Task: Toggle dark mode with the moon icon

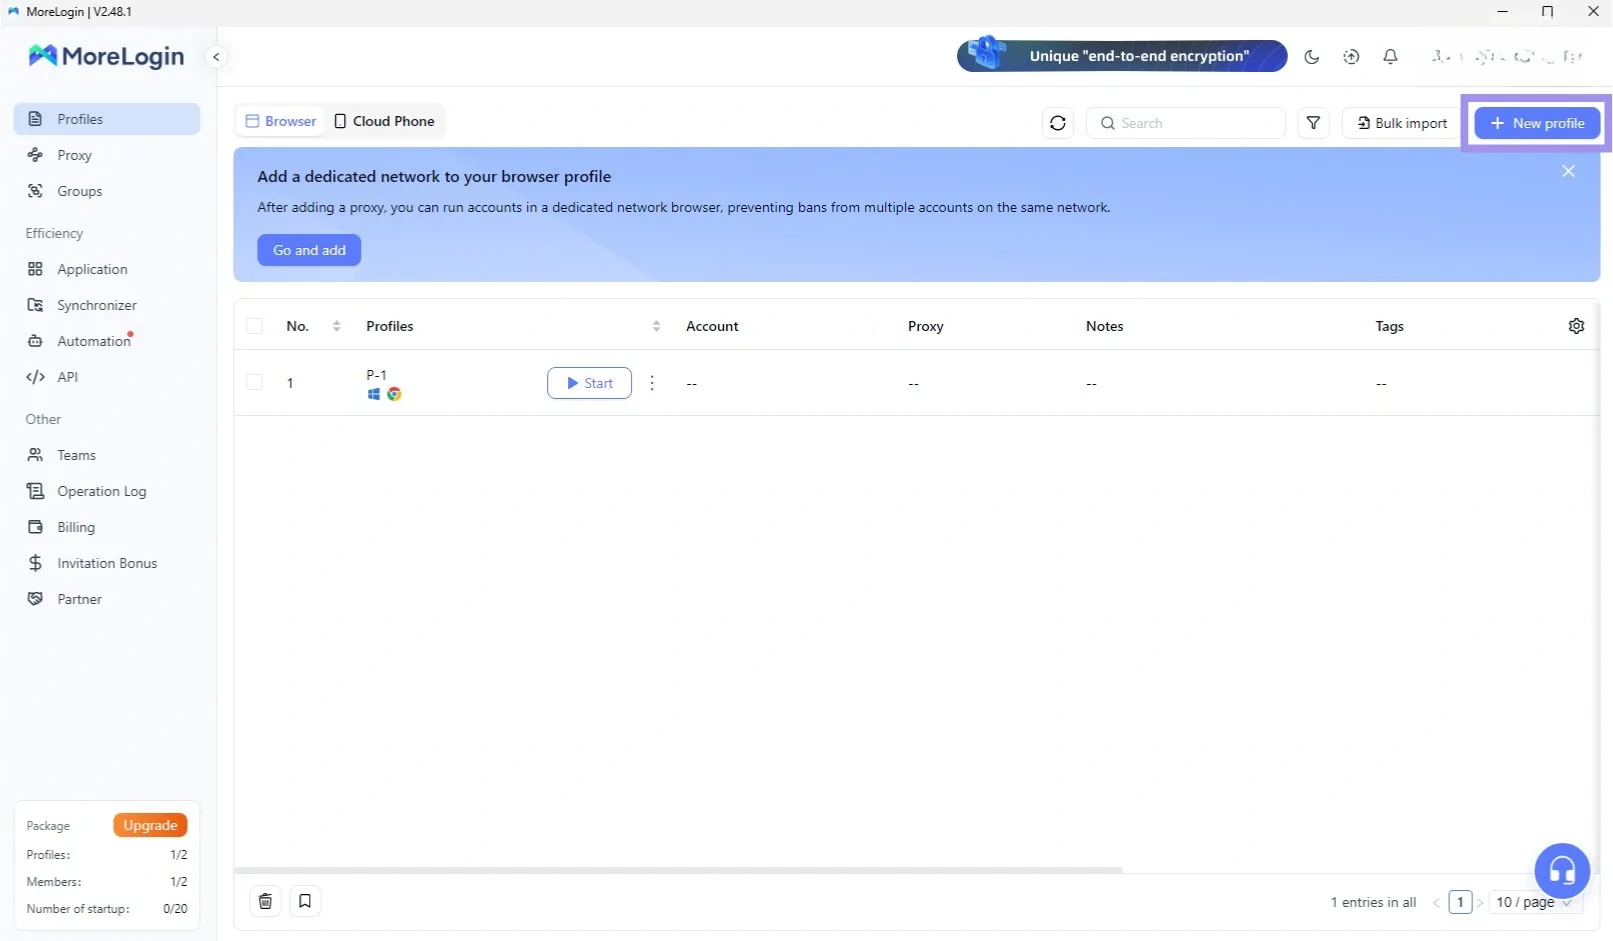Action: [x=1312, y=57]
